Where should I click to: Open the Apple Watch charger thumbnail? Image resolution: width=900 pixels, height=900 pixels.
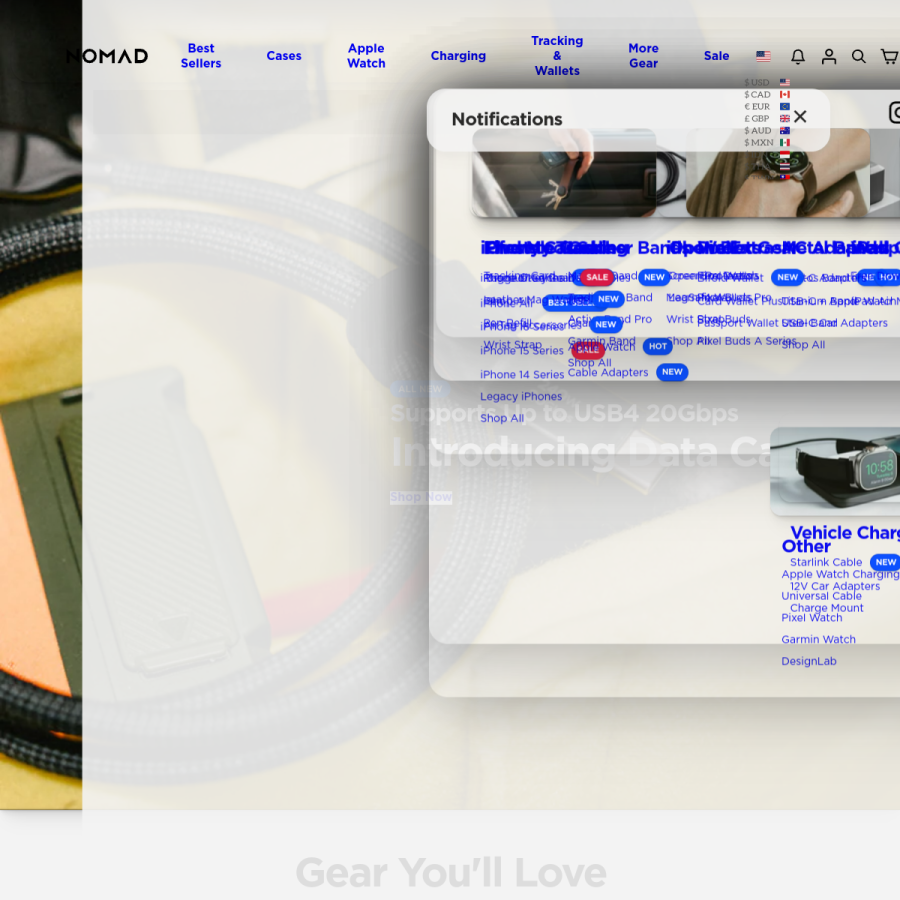835,471
